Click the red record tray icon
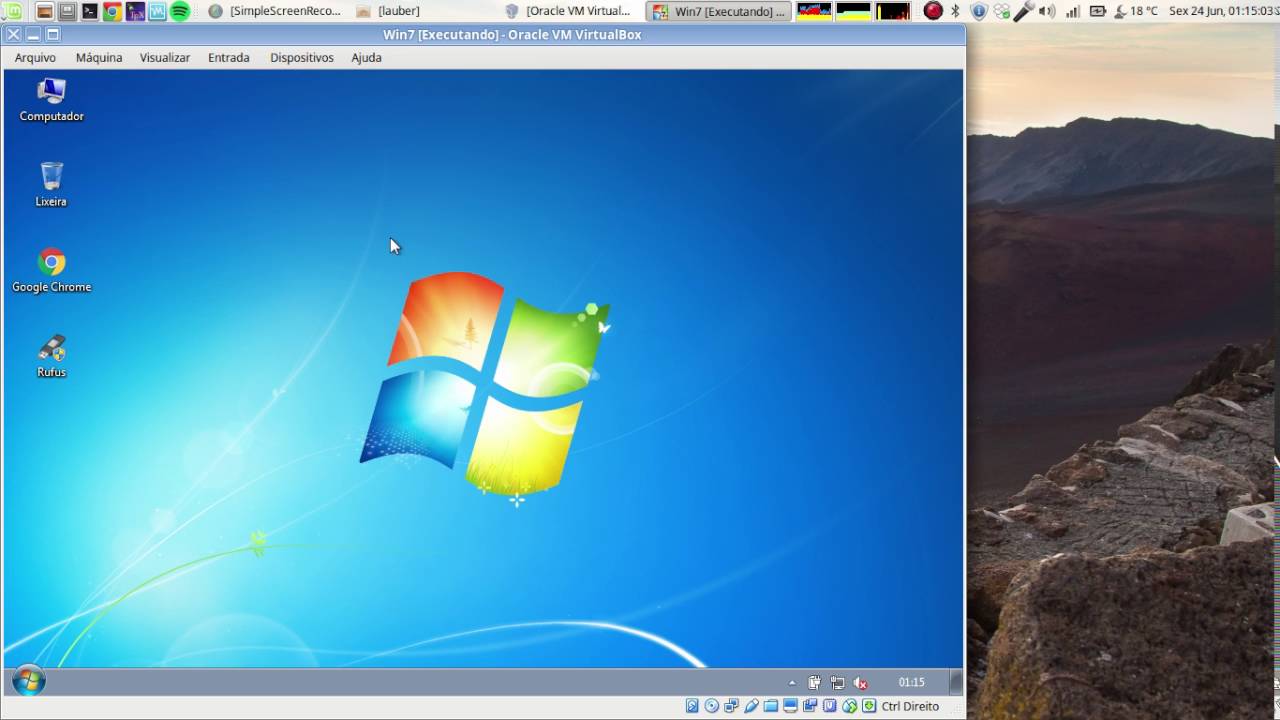 [x=933, y=12]
